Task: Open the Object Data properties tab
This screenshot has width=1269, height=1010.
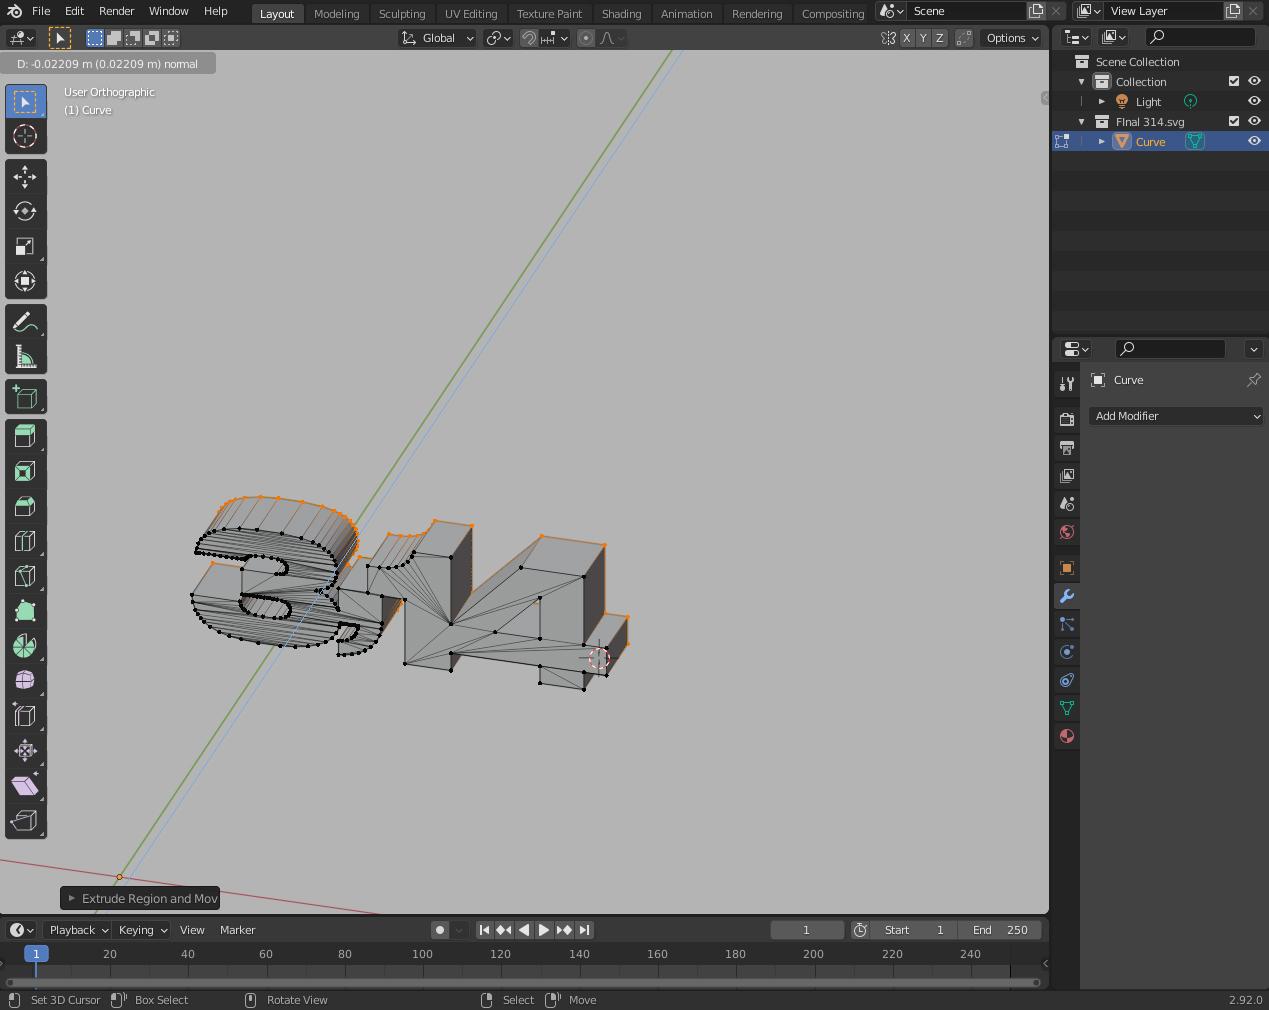Action: (1066, 708)
